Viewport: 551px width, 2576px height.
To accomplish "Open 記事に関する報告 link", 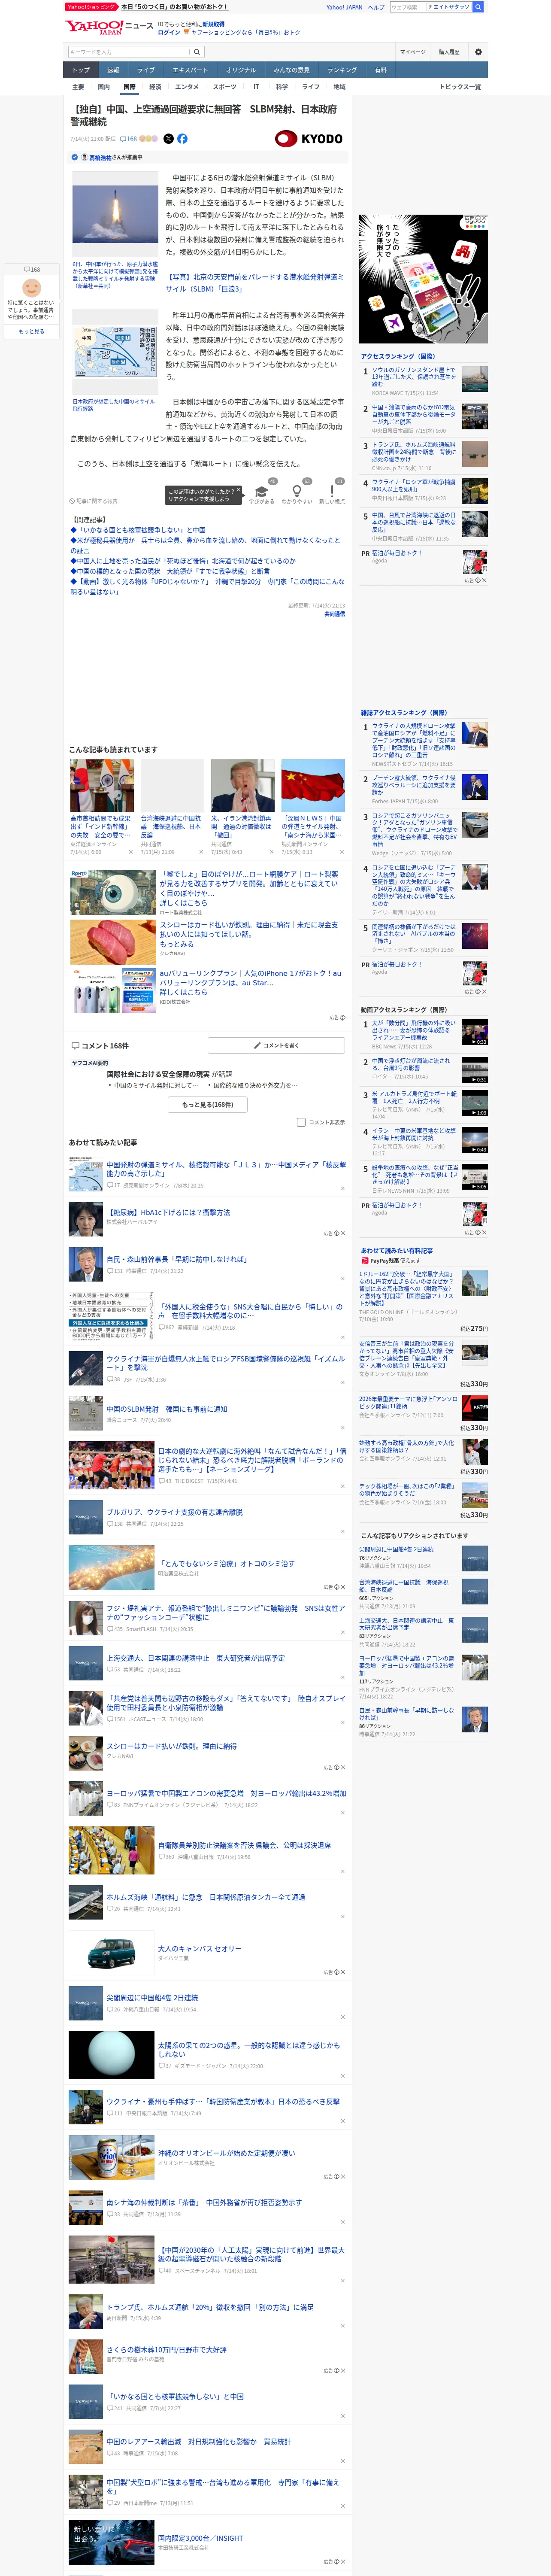I will 94,501.
